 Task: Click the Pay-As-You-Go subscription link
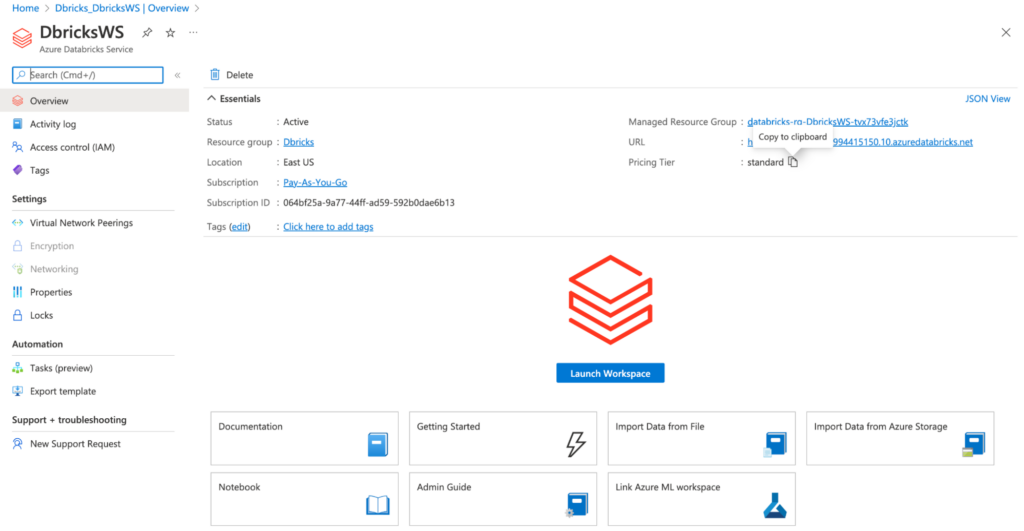315,183
